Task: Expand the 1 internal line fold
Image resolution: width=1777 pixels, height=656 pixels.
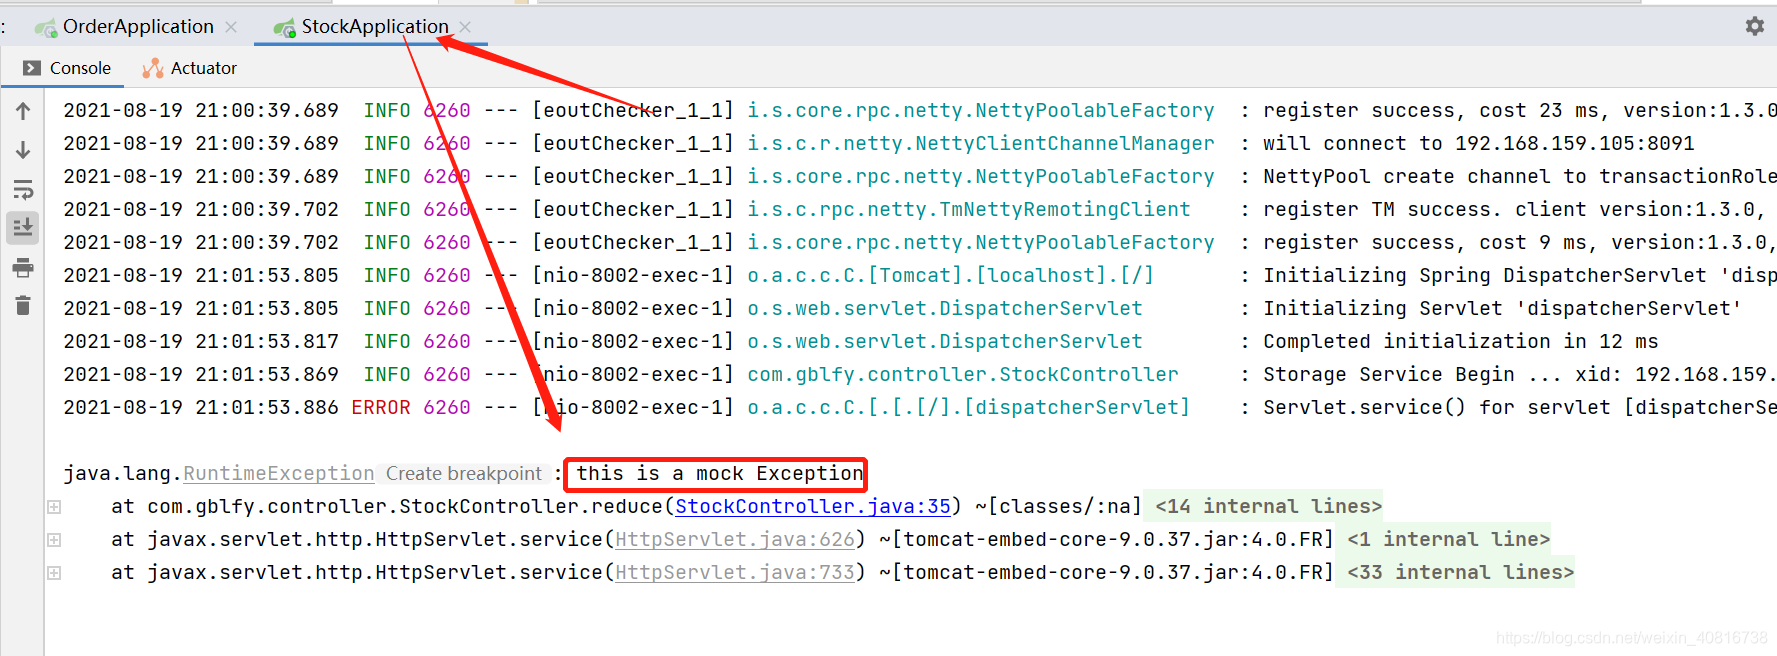Action: tap(1448, 539)
